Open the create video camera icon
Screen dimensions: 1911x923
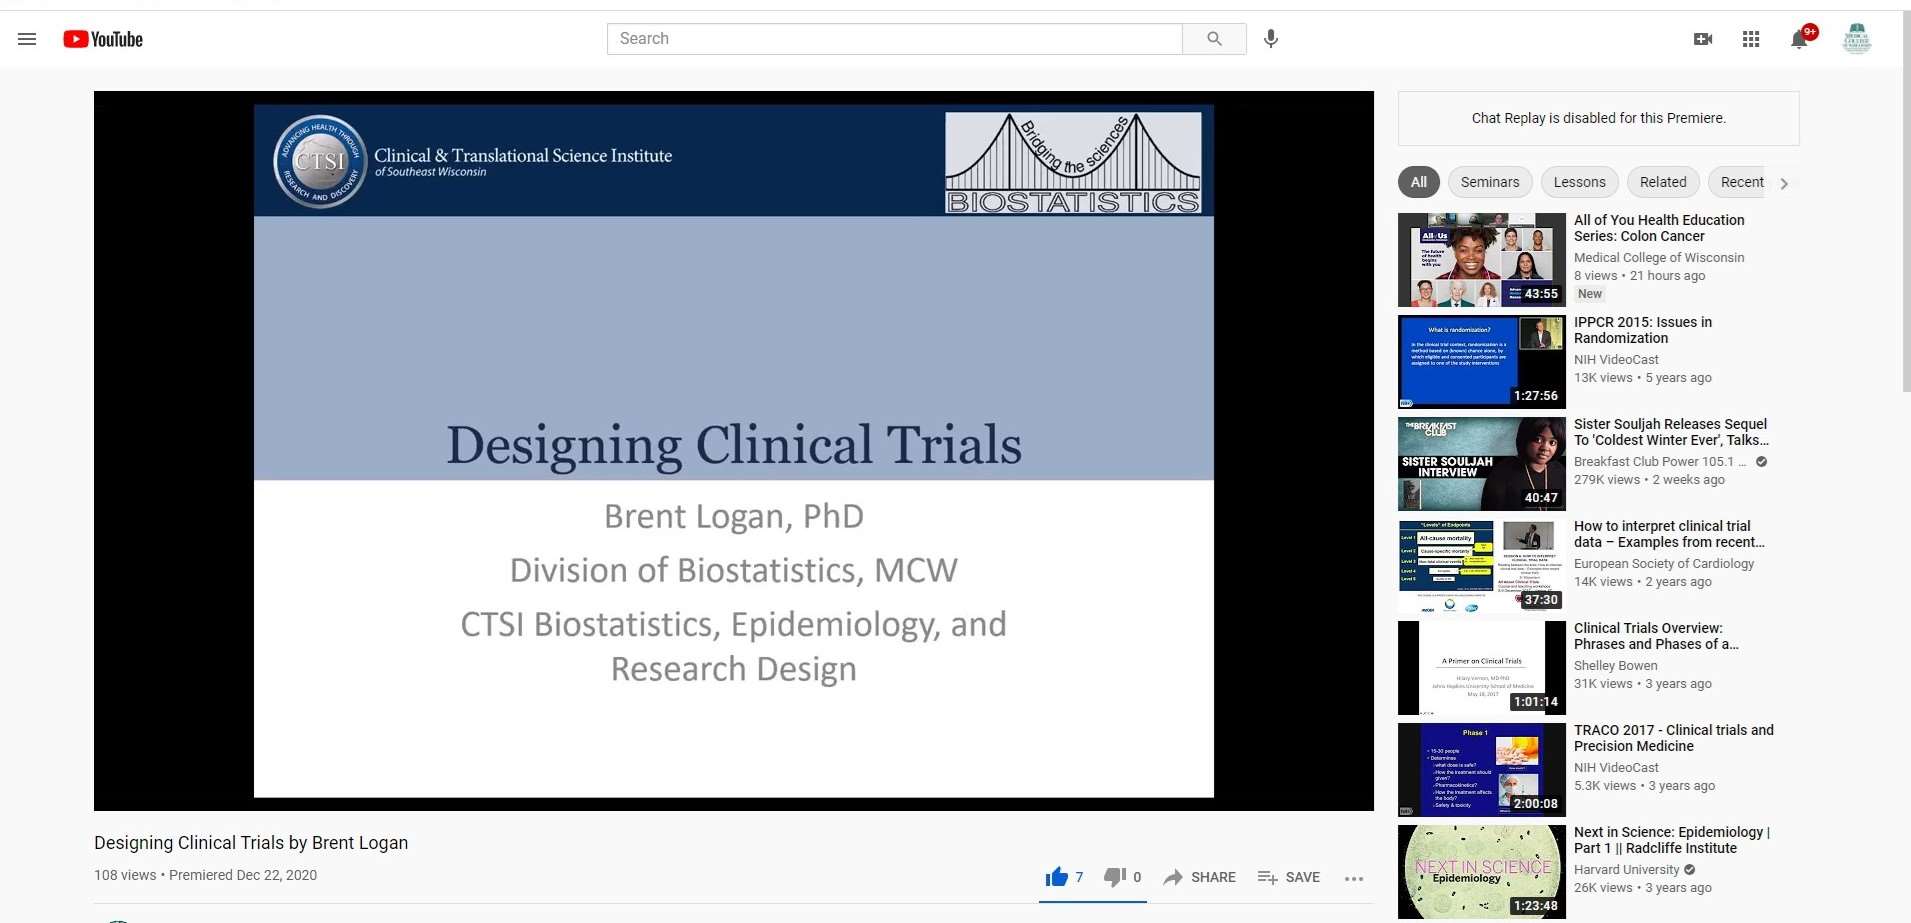[x=1703, y=39]
